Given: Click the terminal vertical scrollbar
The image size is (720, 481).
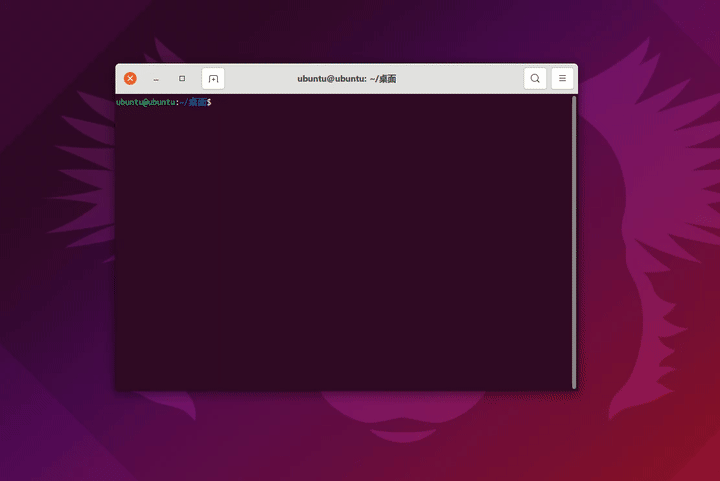Looking at the screenshot, I should click(x=574, y=242).
